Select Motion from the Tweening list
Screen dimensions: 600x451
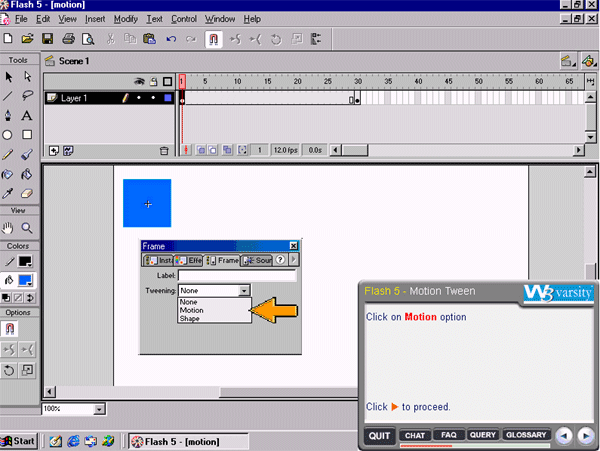[192, 310]
